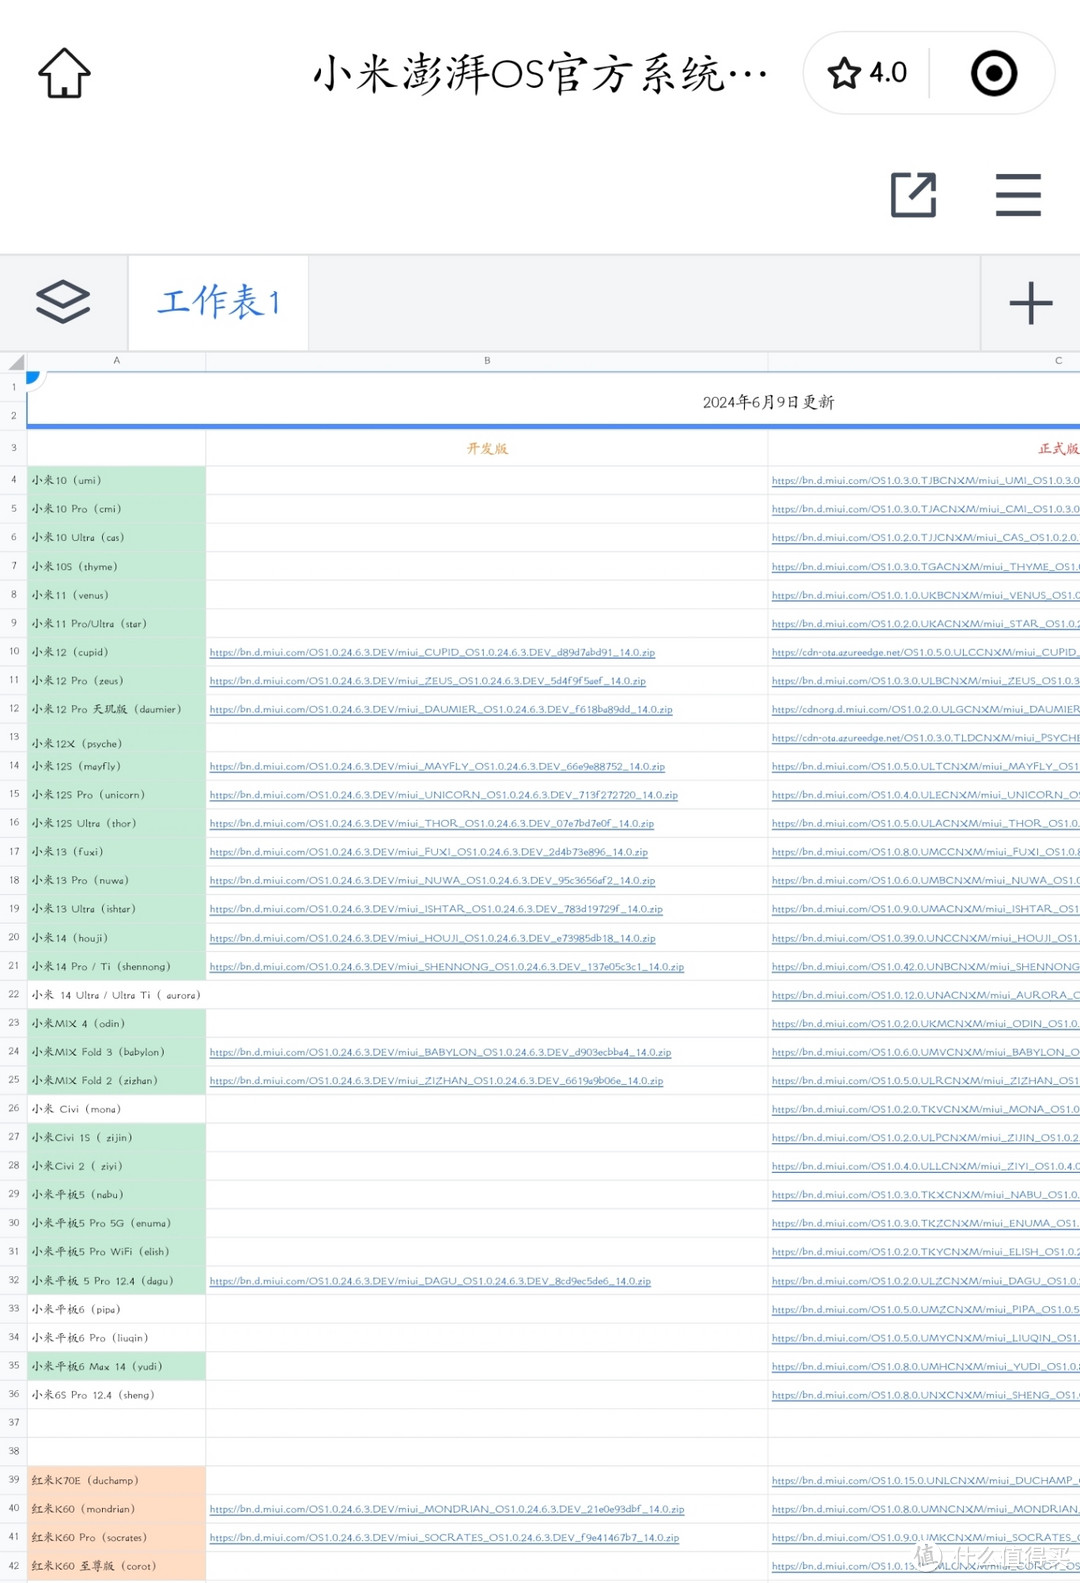
Task: Open the AURORA stable ROM link
Action: (925, 995)
